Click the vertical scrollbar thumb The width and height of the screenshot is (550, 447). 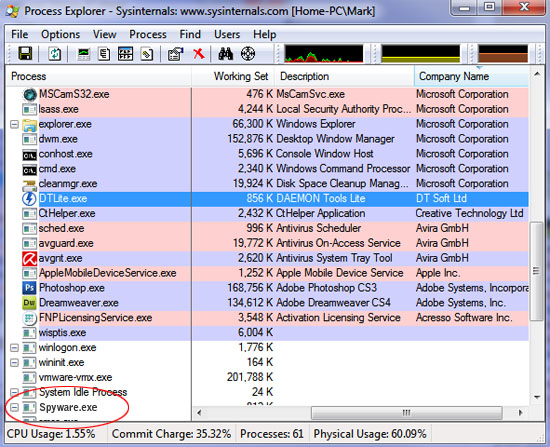(537, 271)
